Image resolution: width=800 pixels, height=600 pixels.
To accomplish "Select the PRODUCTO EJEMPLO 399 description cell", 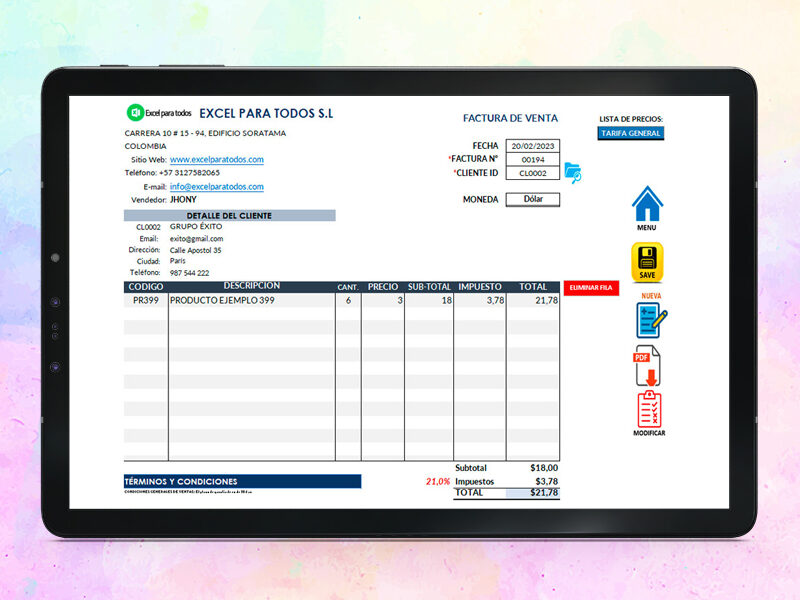I will pos(252,301).
